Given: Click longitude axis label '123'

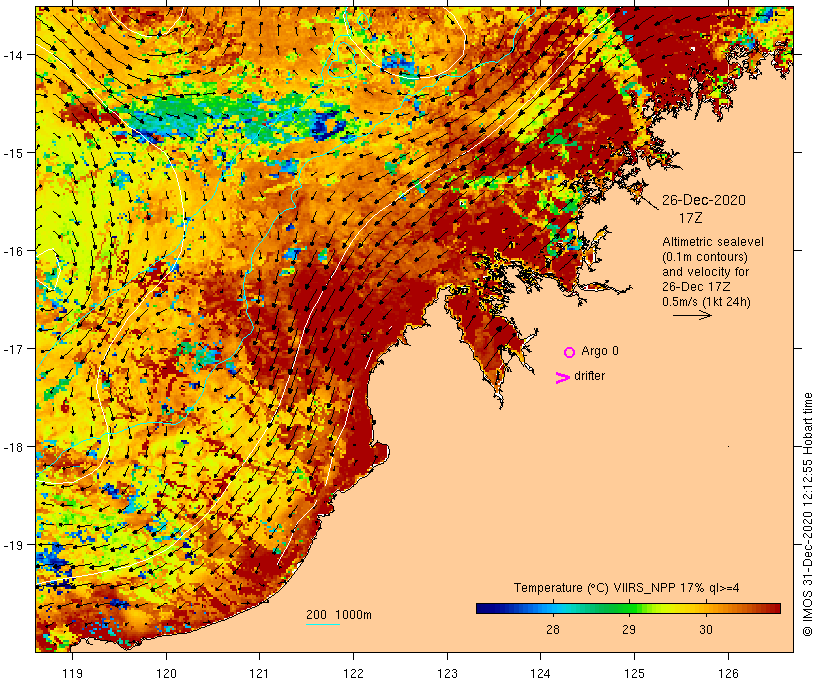Looking at the screenshot, I should (x=447, y=673).
